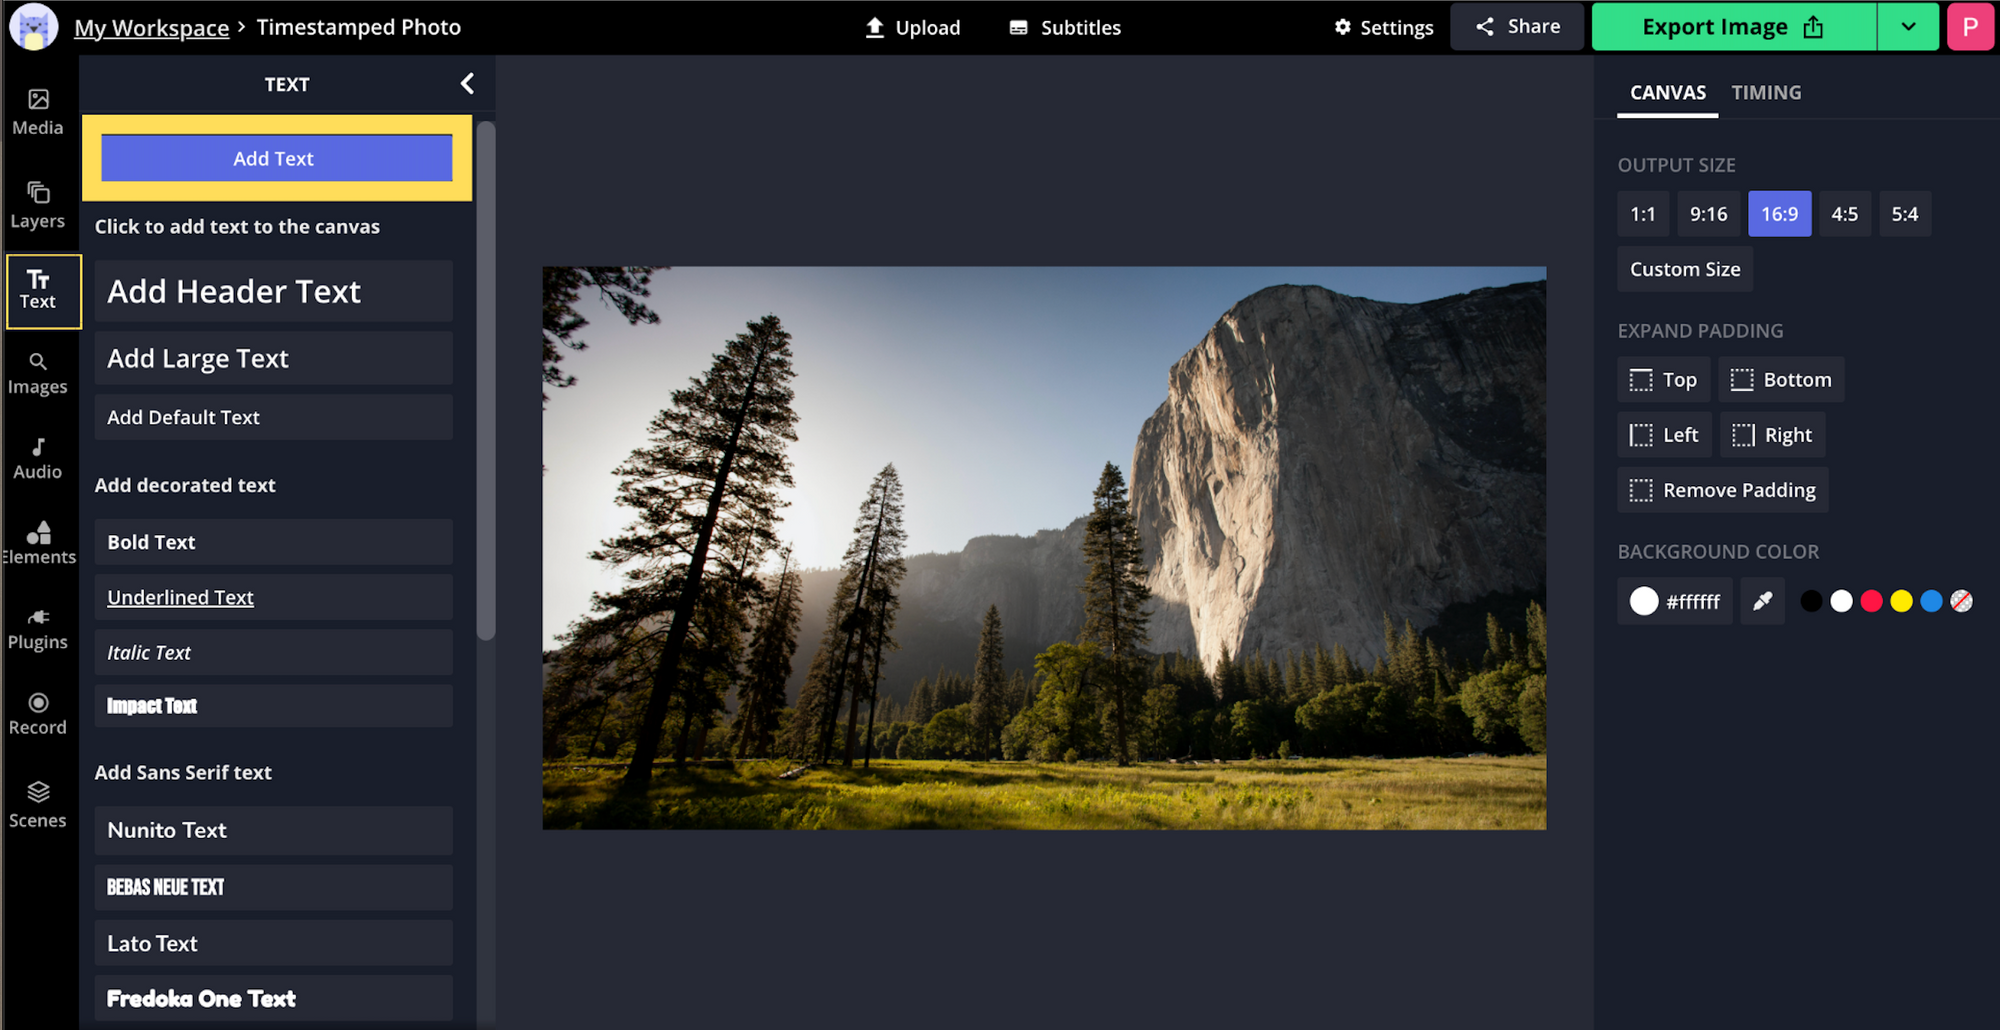
Task: Open the Record panel
Action: (38, 714)
